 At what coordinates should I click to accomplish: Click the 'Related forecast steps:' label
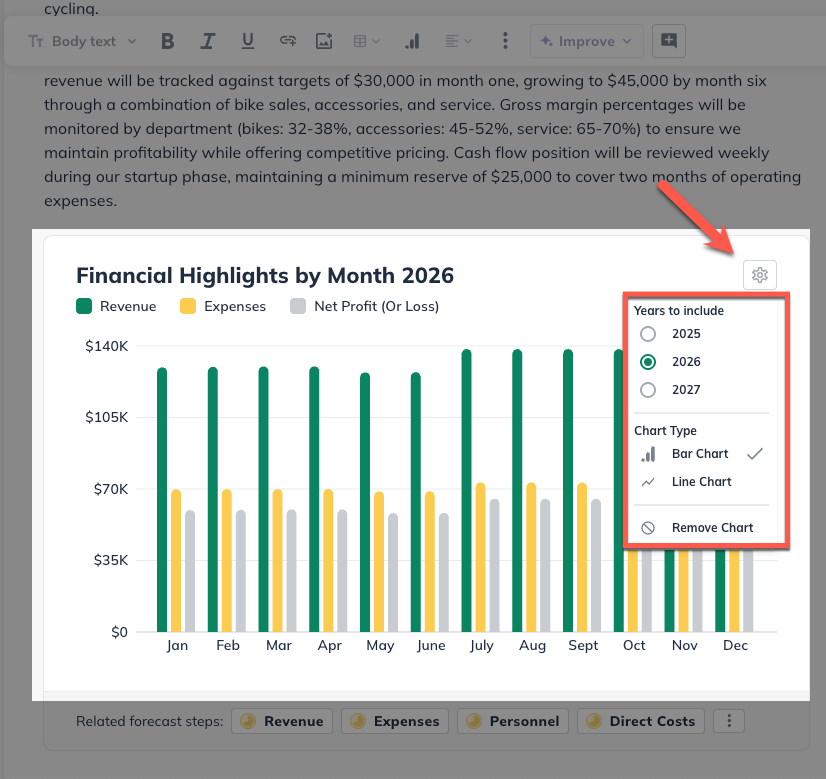[150, 721]
